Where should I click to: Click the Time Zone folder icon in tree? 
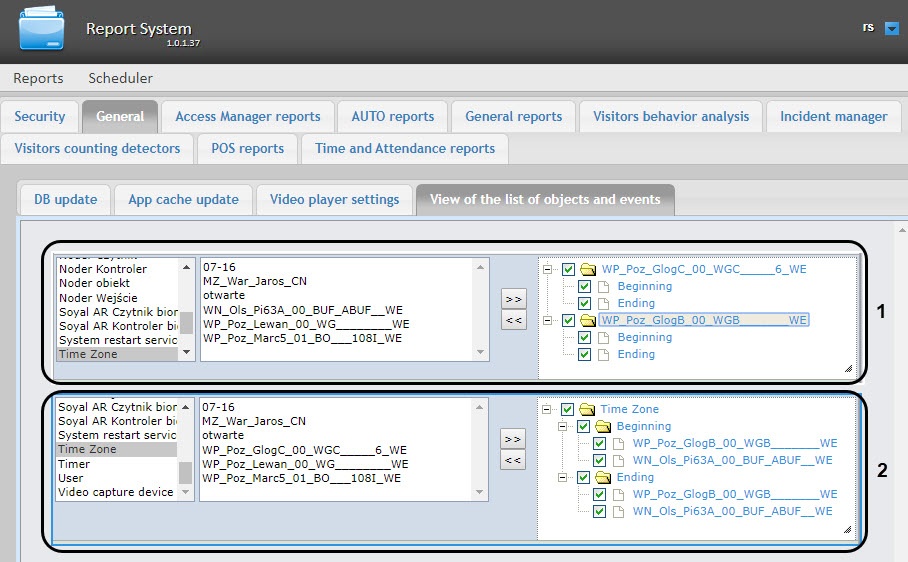pyautogui.click(x=587, y=409)
